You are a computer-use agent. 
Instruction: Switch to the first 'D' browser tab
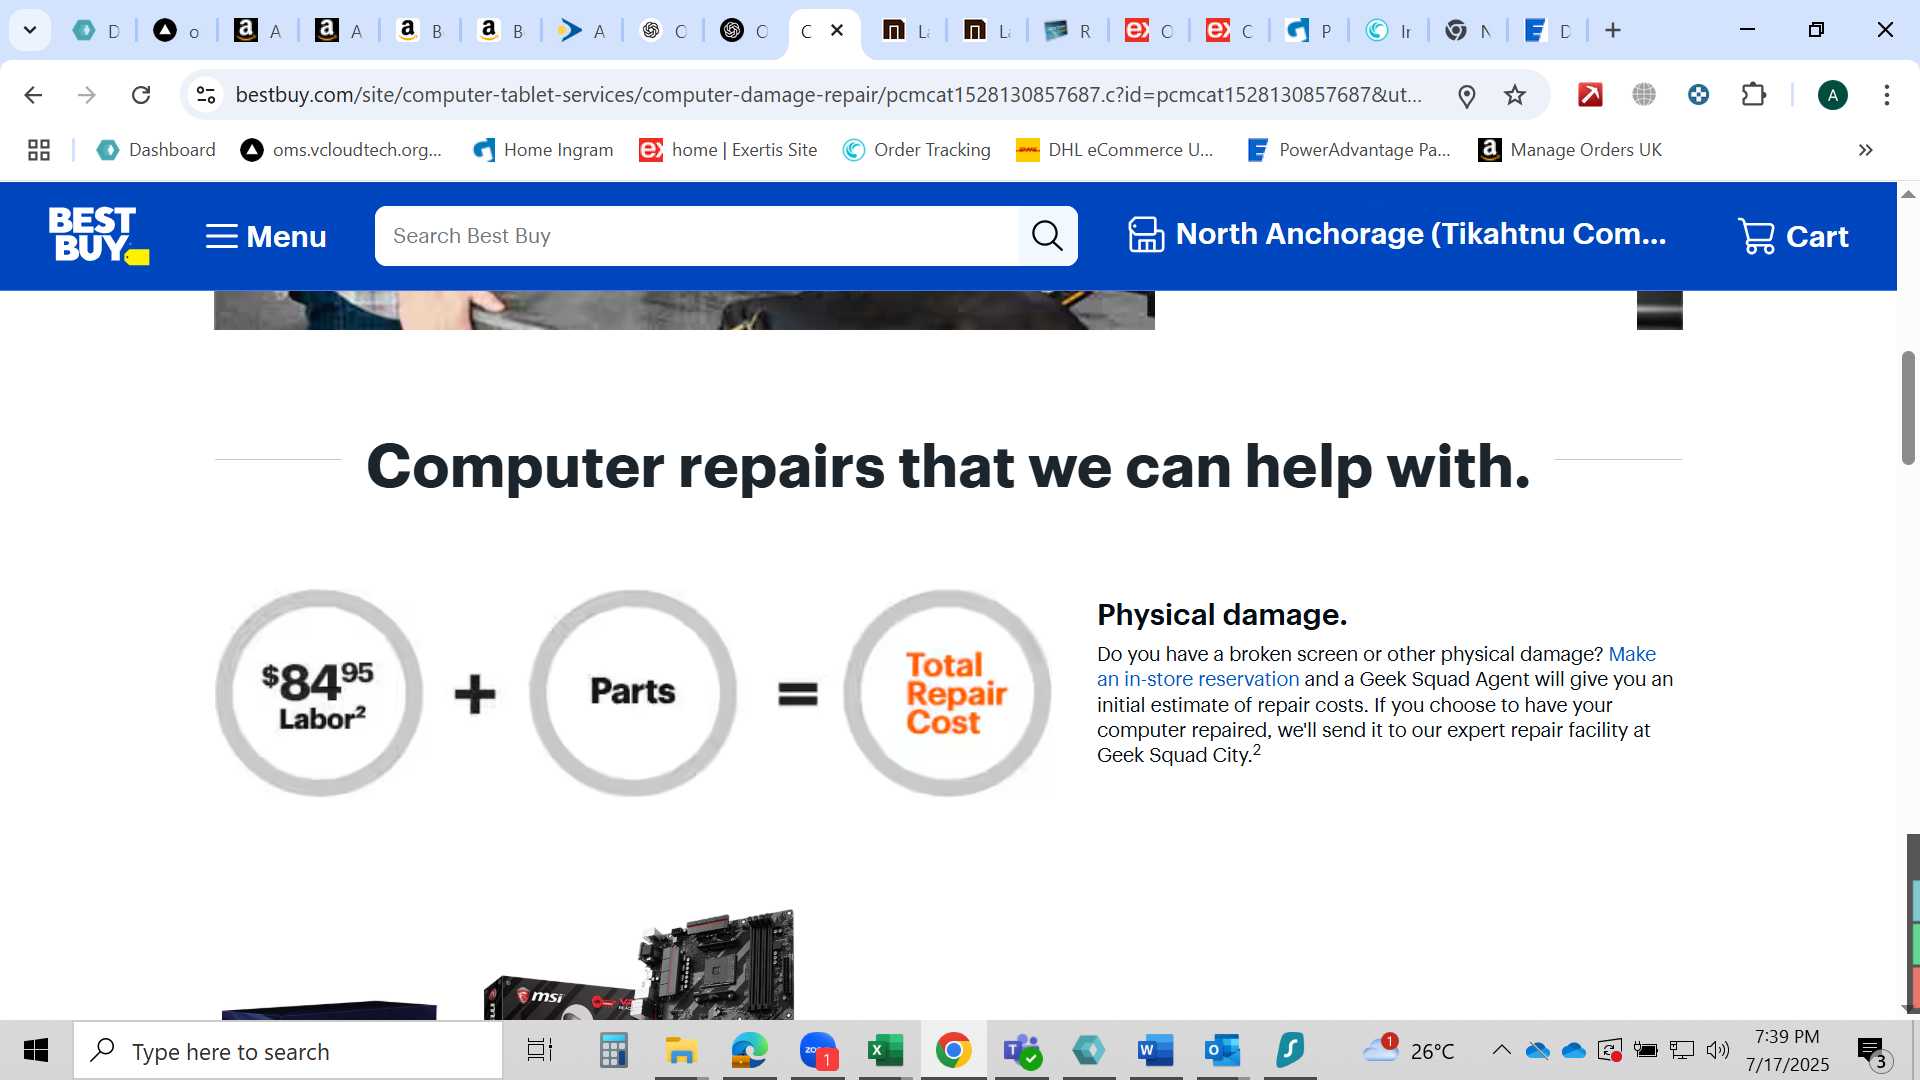click(x=97, y=30)
